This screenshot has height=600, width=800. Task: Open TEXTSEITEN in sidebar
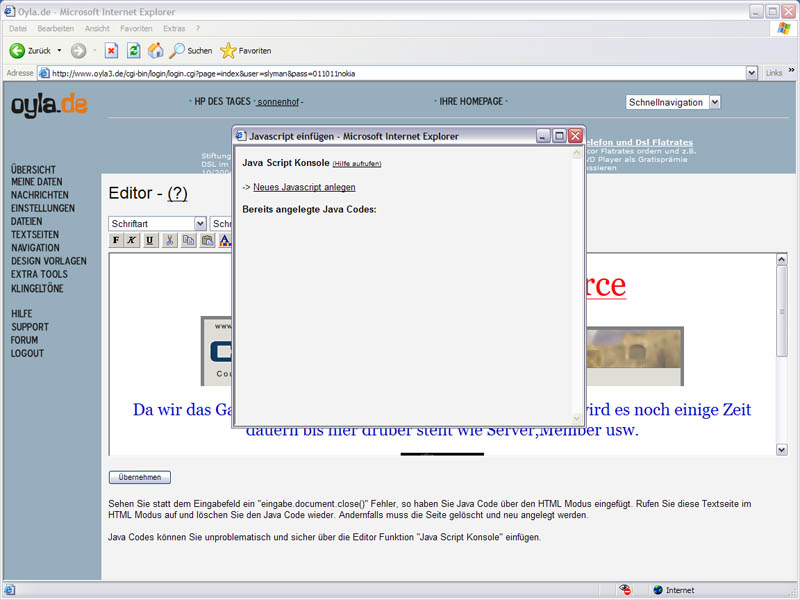pyautogui.click(x=35, y=235)
